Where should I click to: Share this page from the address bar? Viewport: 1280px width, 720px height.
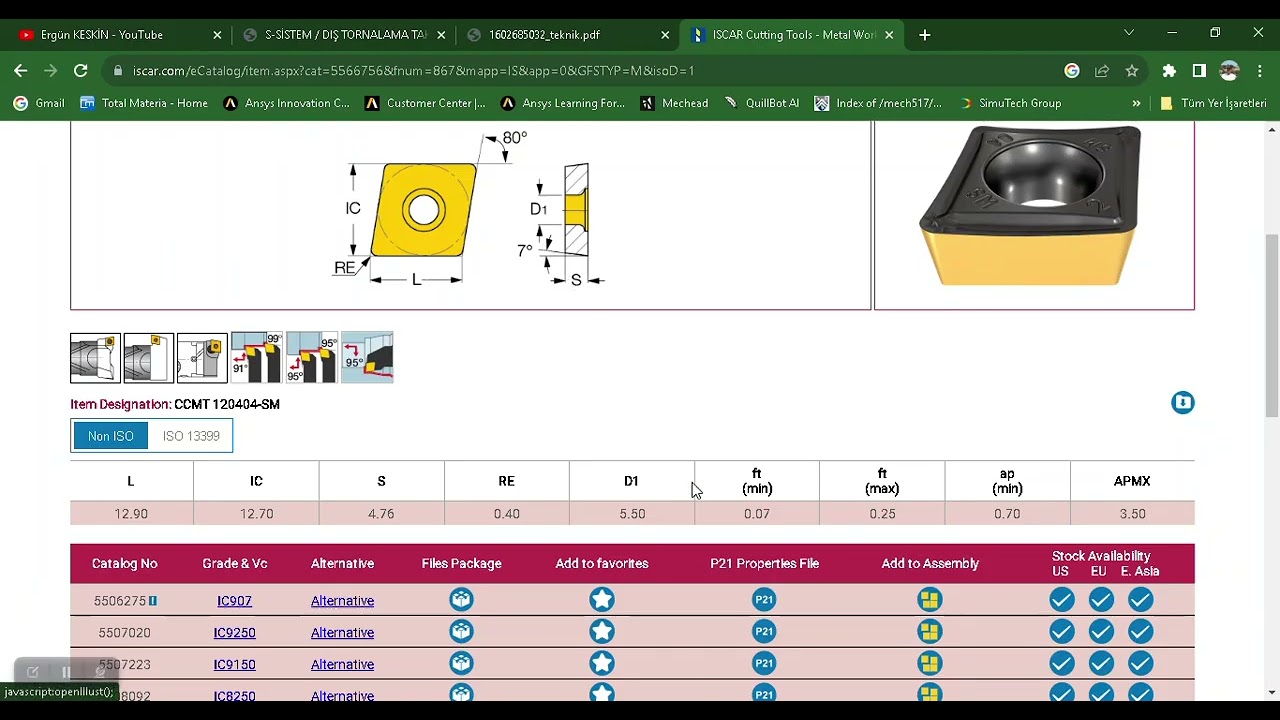tap(1102, 71)
